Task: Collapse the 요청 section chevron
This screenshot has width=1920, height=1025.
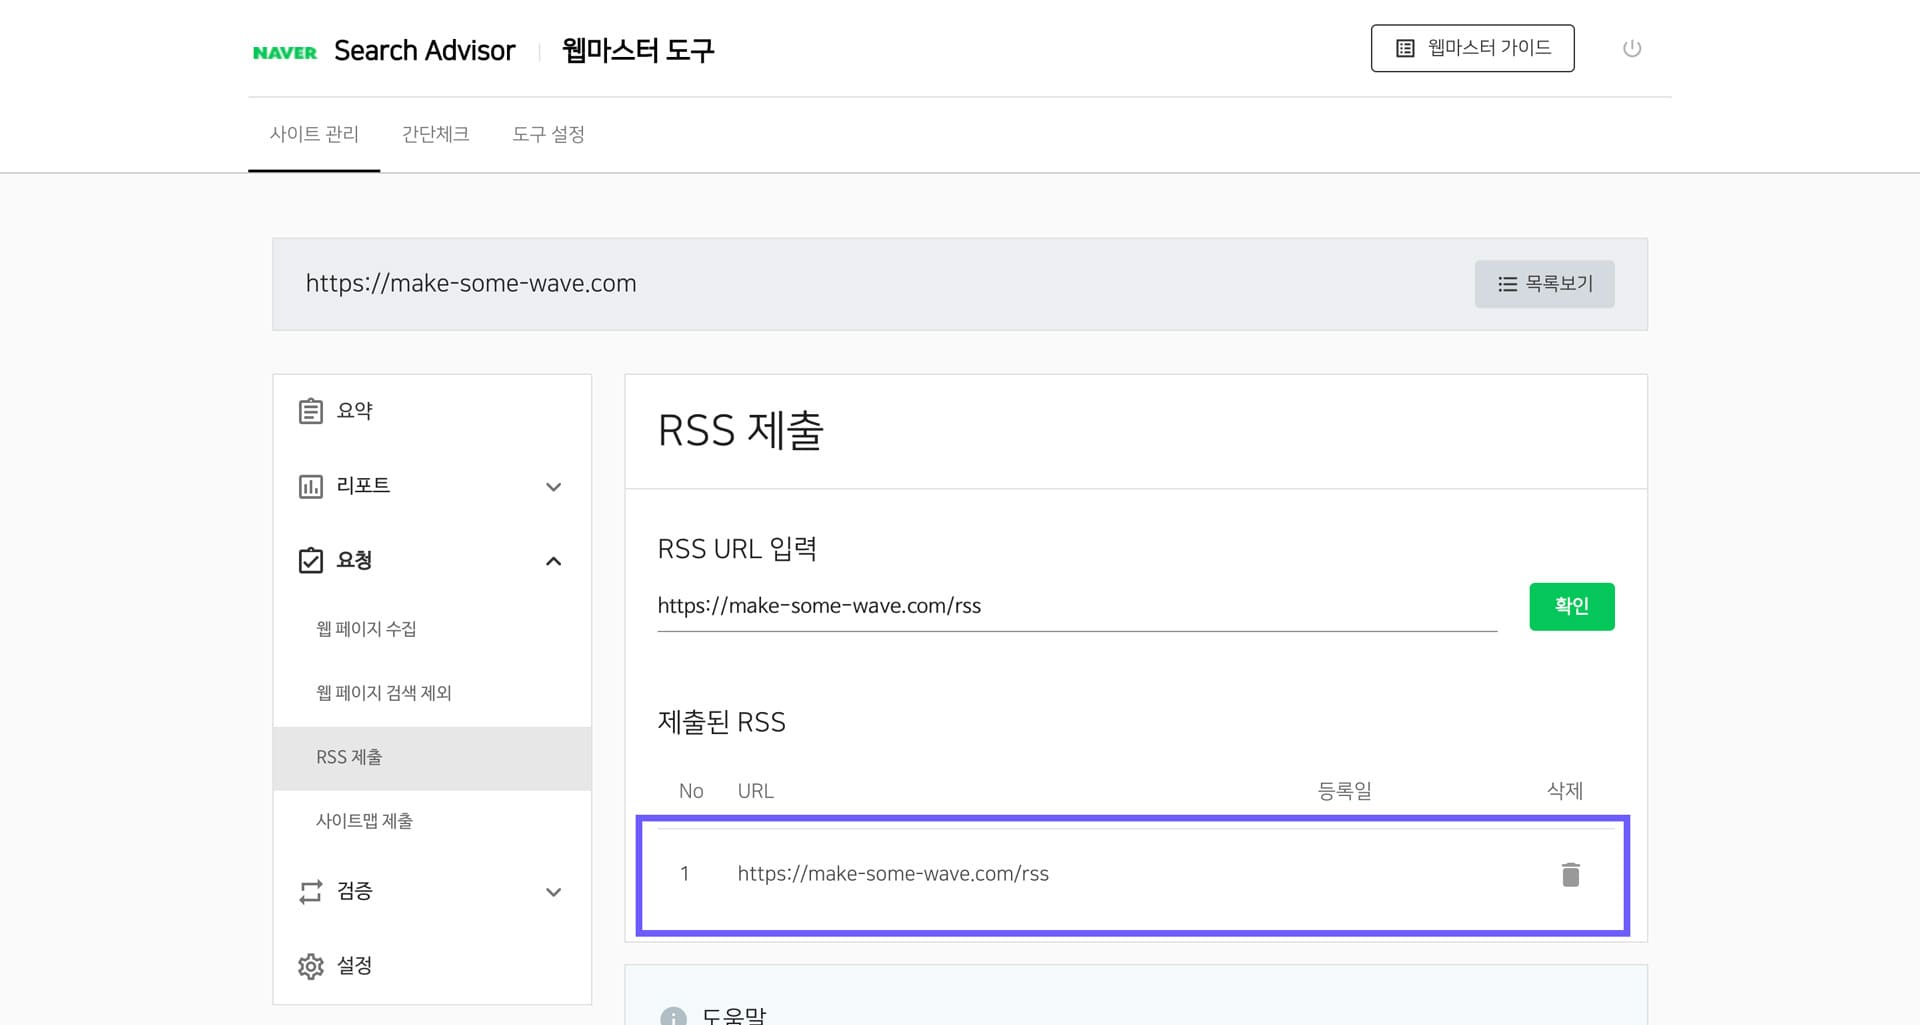Action: [x=553, y=561]
